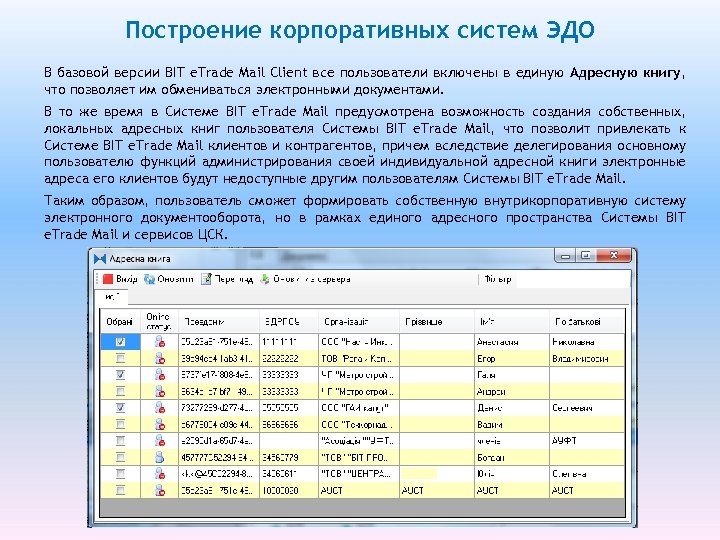Click the Перегляд toolbar button label
The width and height of the screenshot is (720, 540).
click(234, 279)
